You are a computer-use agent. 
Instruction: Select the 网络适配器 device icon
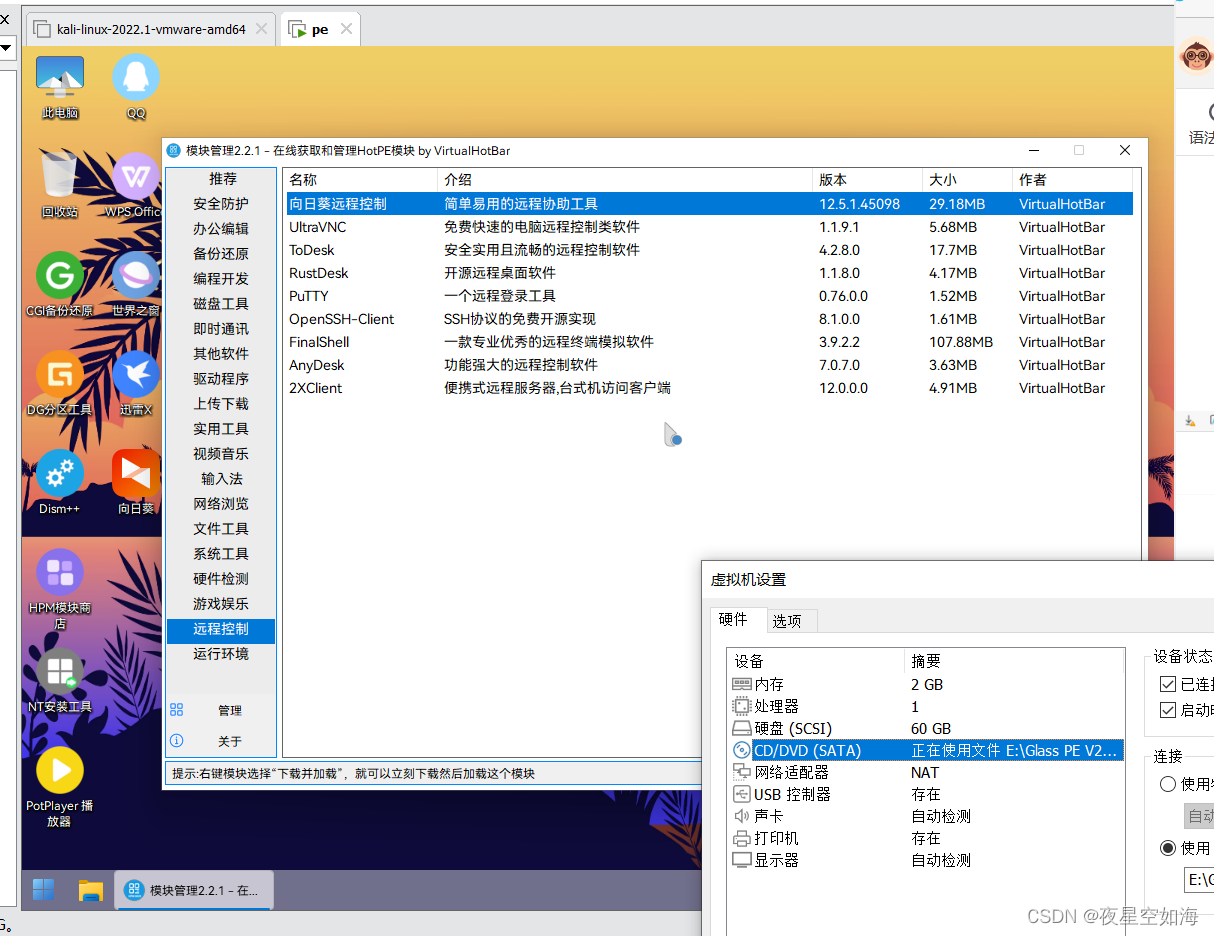click(x=742, y=772)
